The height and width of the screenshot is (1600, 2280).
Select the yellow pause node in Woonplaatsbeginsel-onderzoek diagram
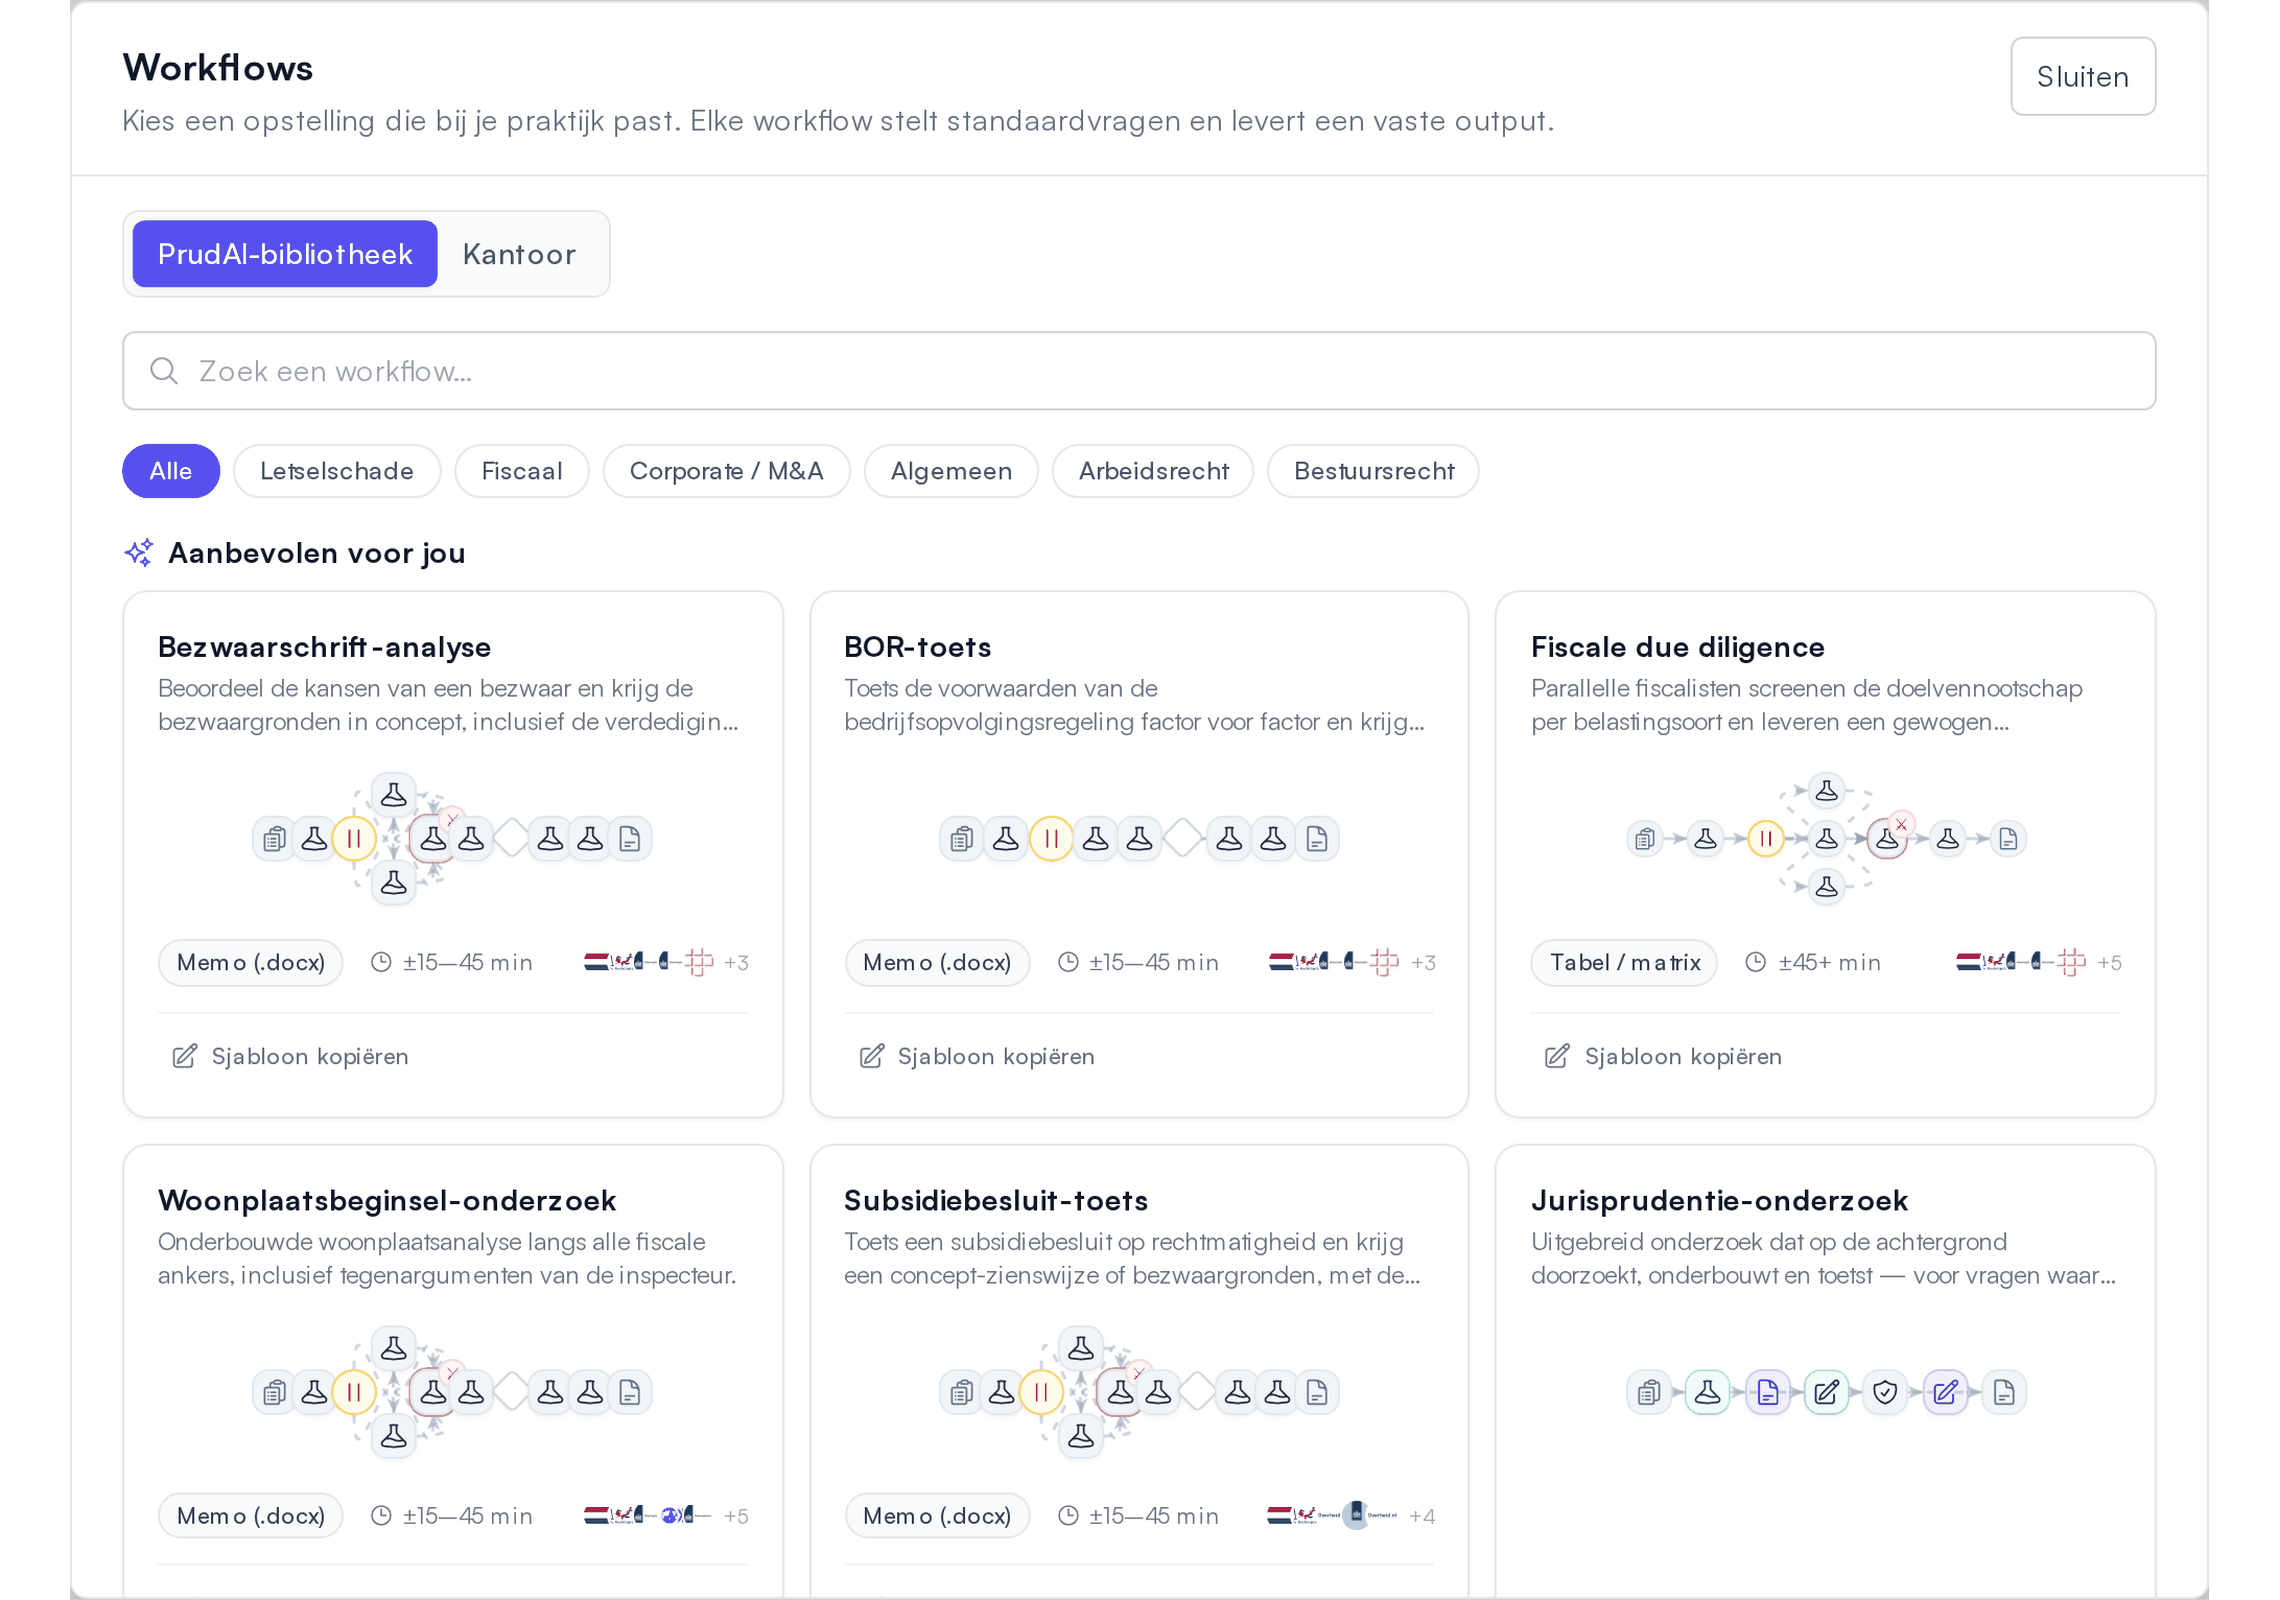354,1391
